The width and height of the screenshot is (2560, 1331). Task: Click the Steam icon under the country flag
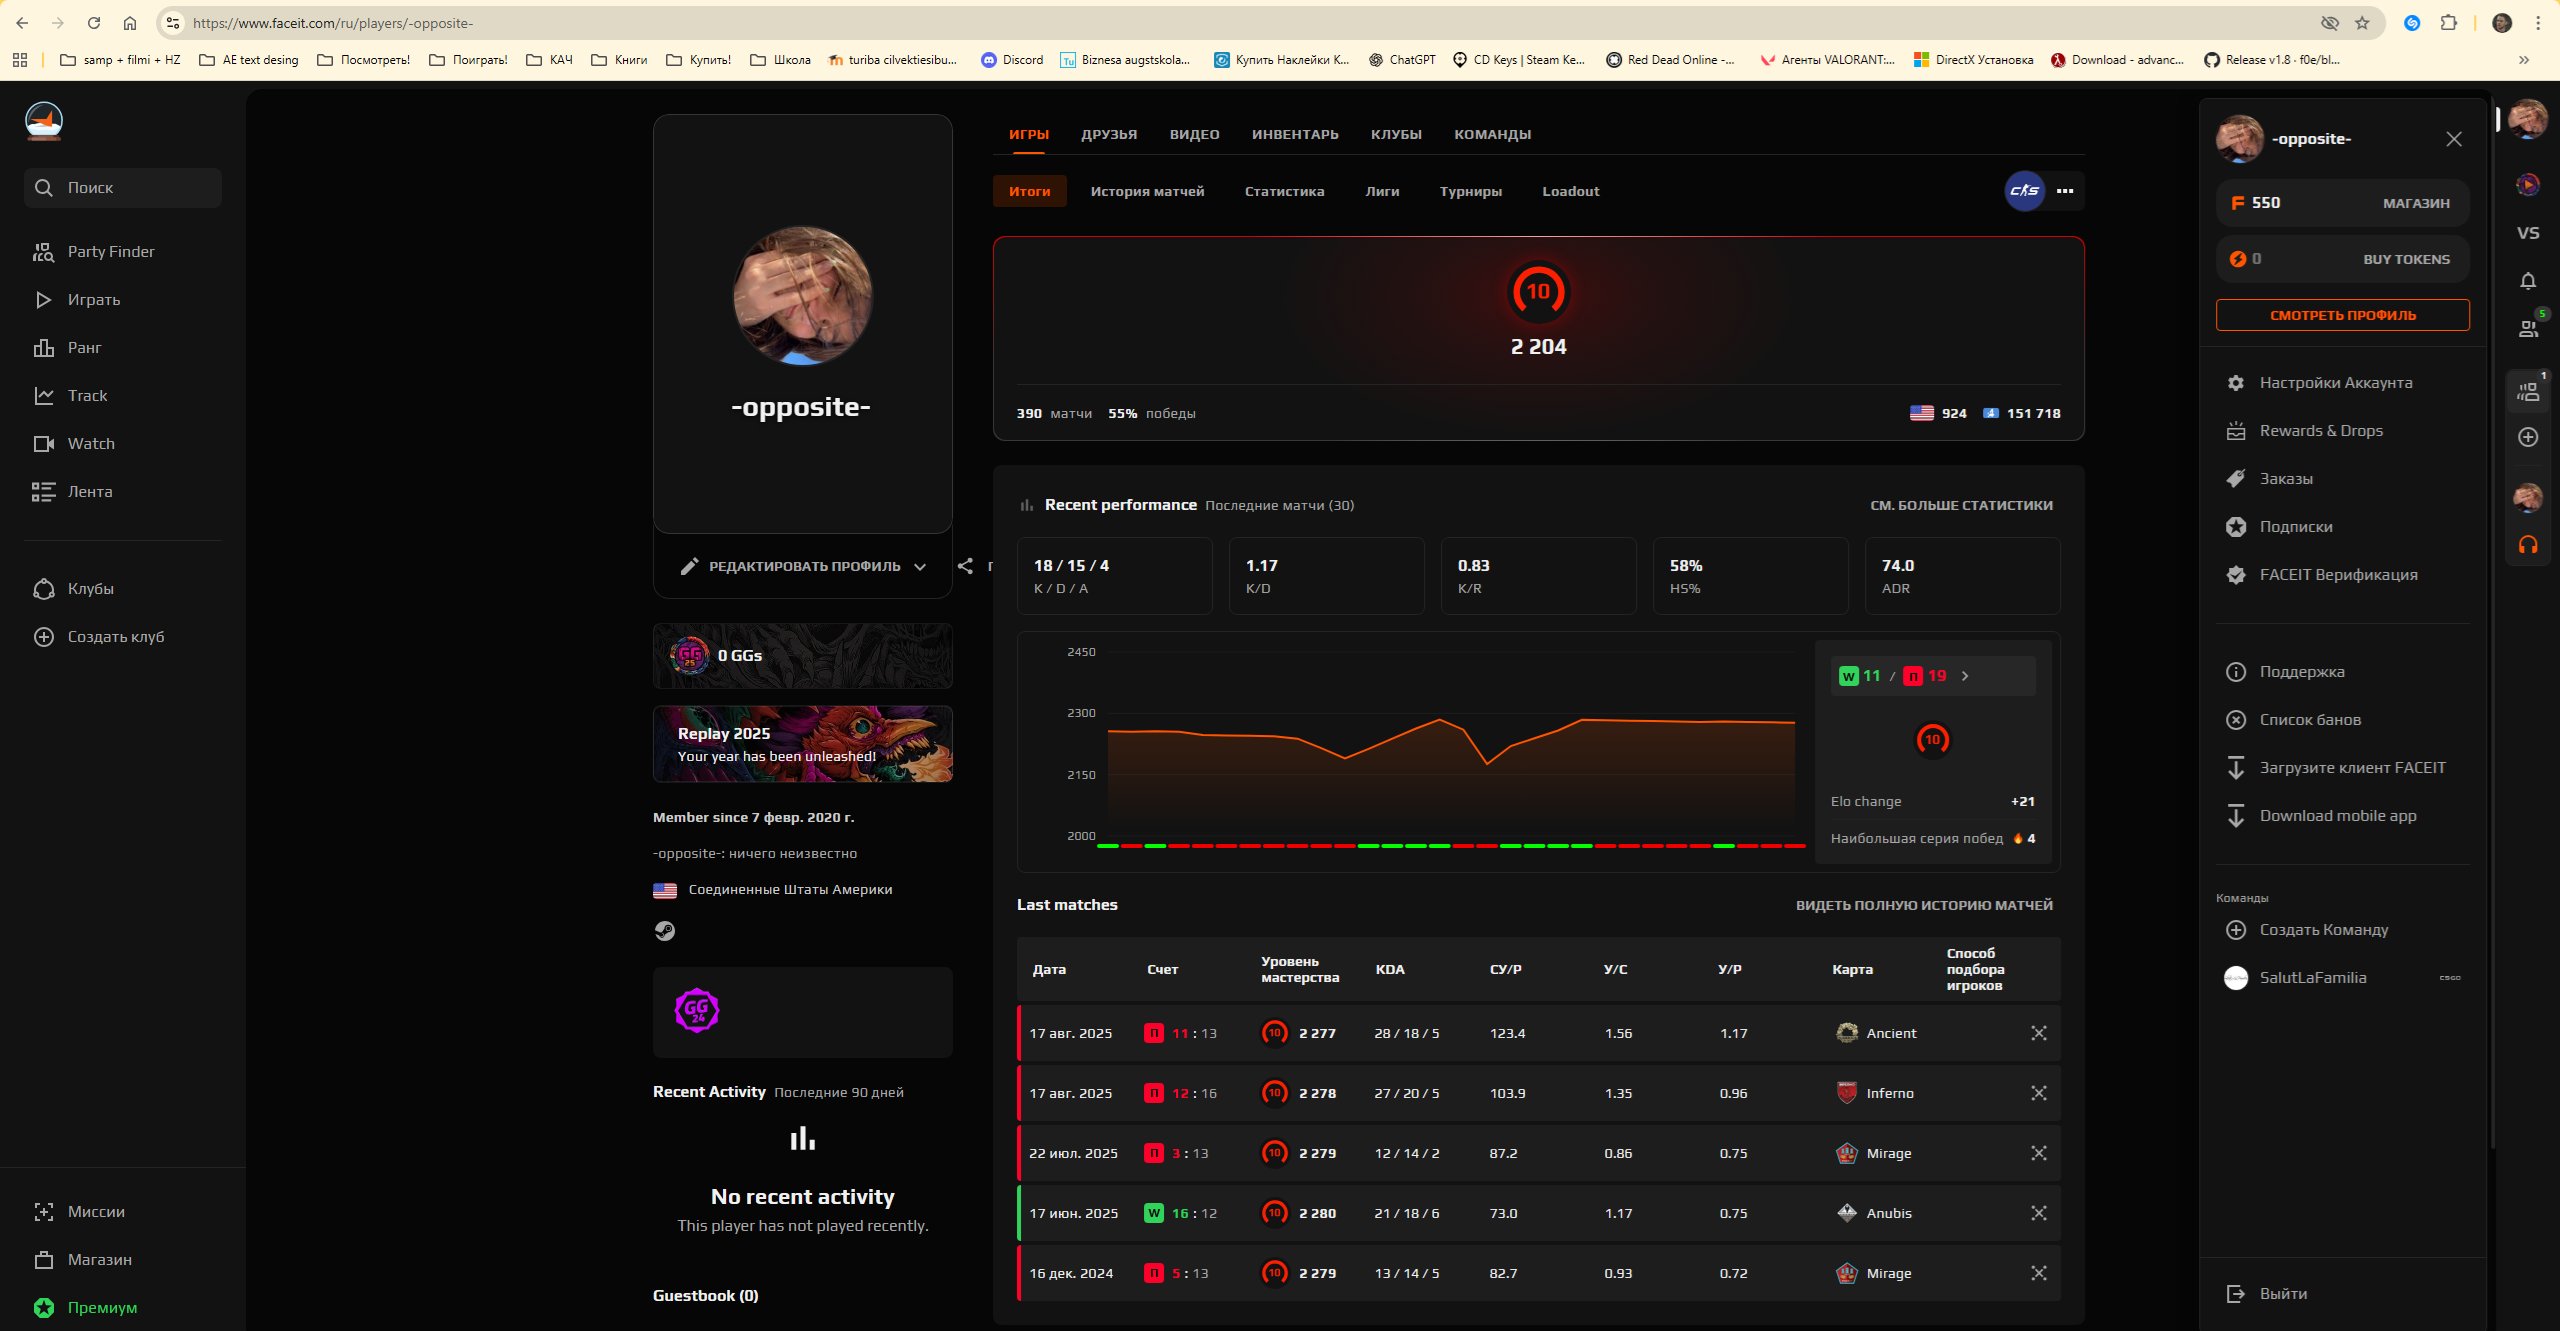click(666, 931)
